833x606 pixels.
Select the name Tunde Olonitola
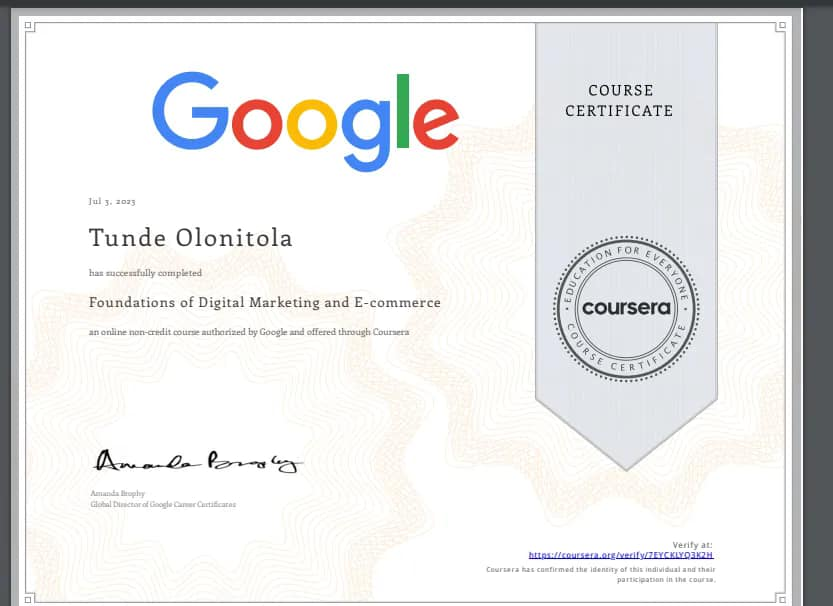pos(191,237)
